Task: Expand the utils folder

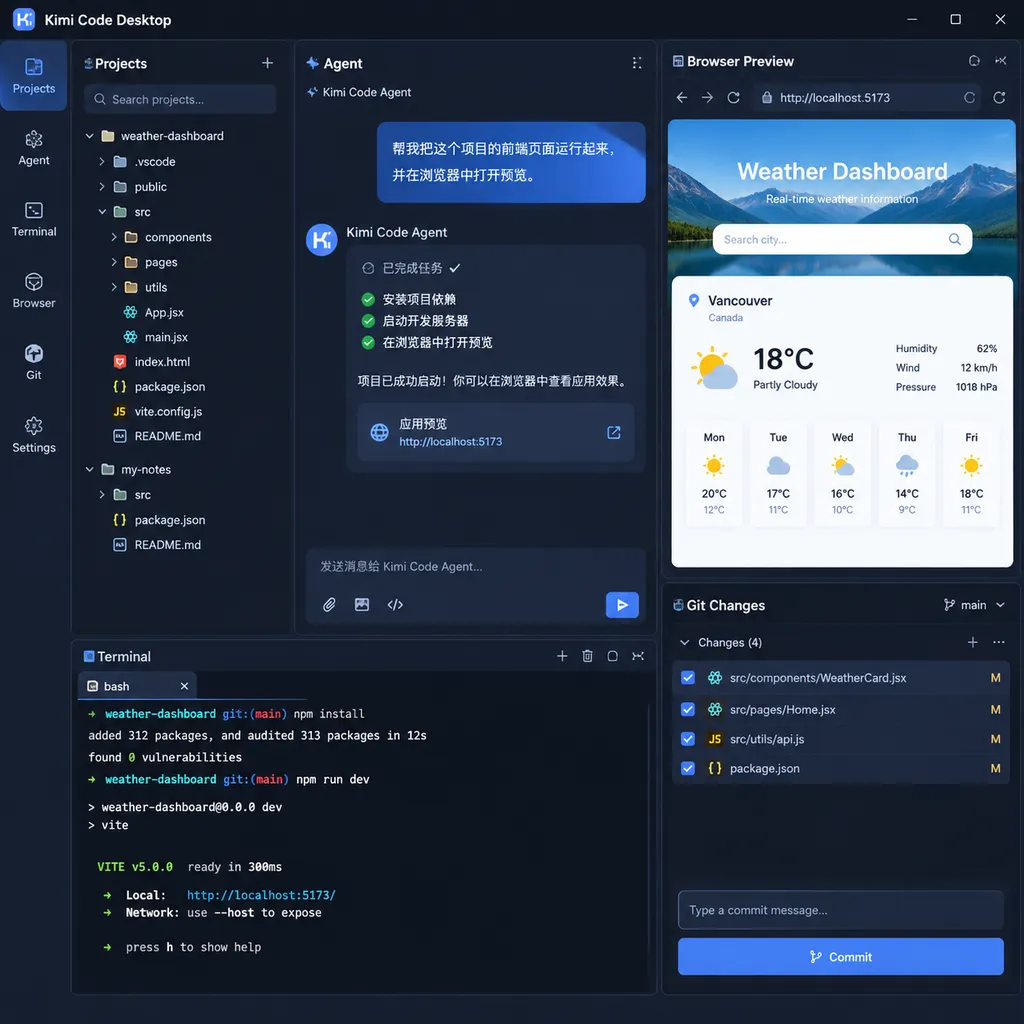Action: click(114, 287)
